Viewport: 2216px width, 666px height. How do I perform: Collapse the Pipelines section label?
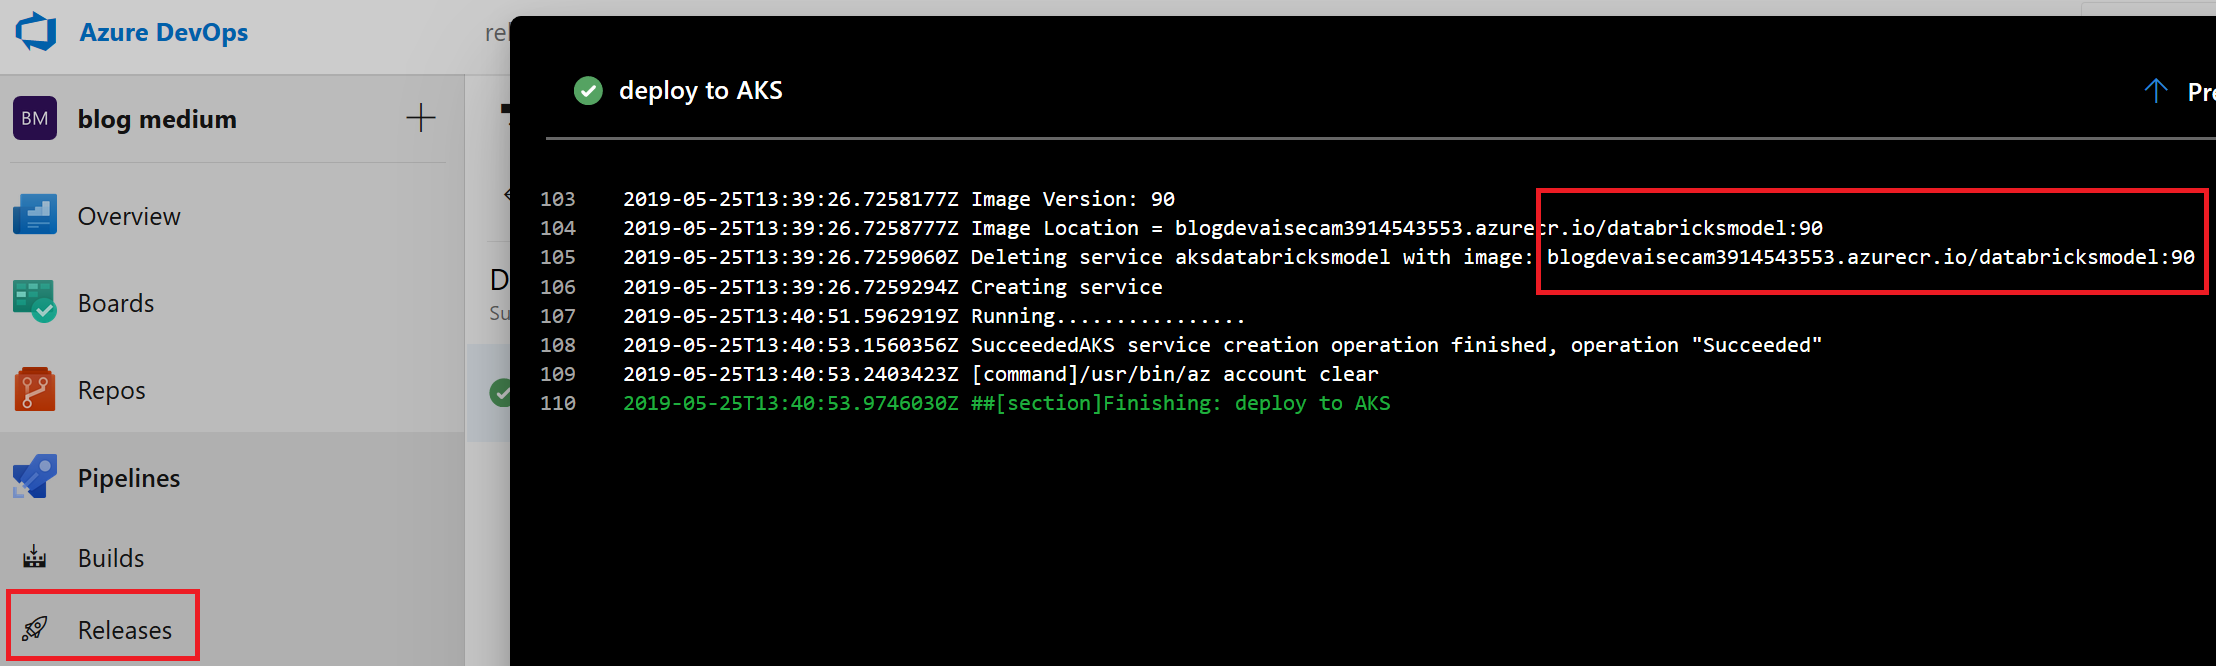point(129,478)
